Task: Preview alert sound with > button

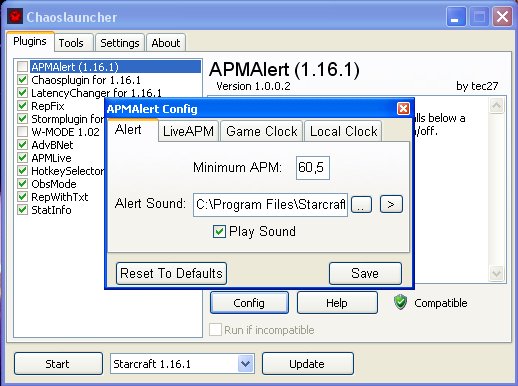Action: [391, 204]
